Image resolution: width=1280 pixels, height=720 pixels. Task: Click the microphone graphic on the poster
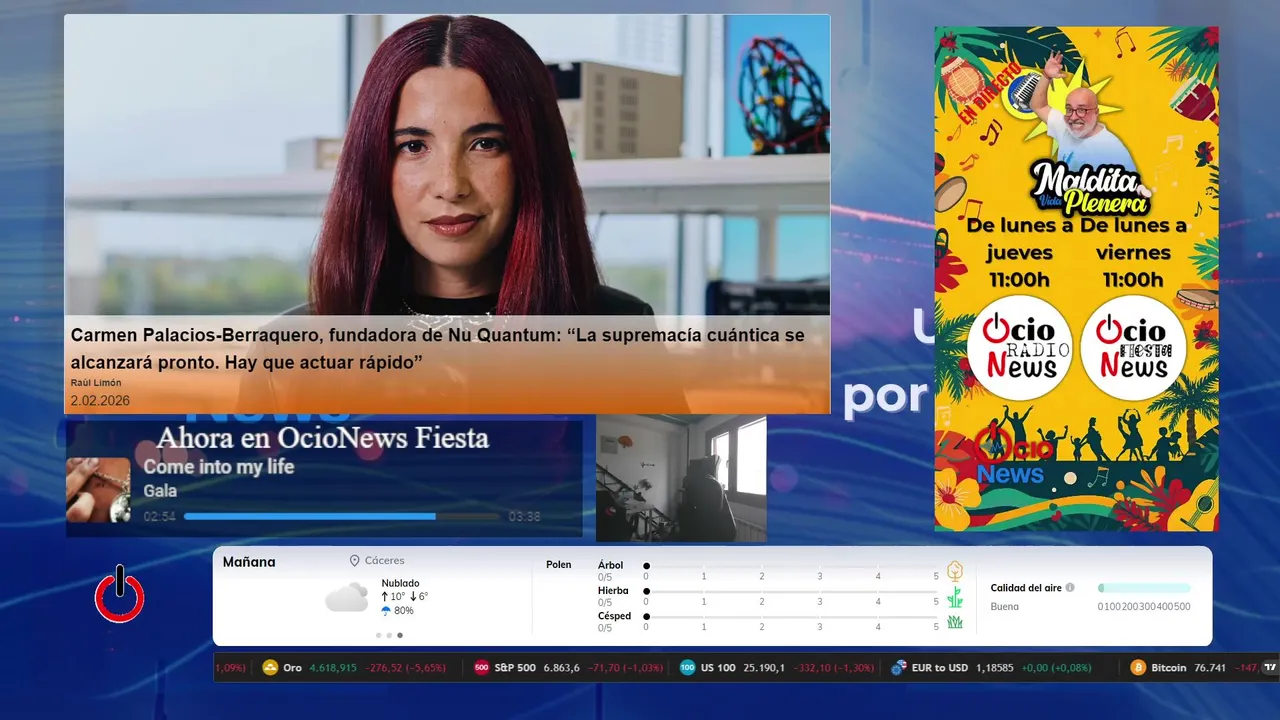[x=1024, y=93]
